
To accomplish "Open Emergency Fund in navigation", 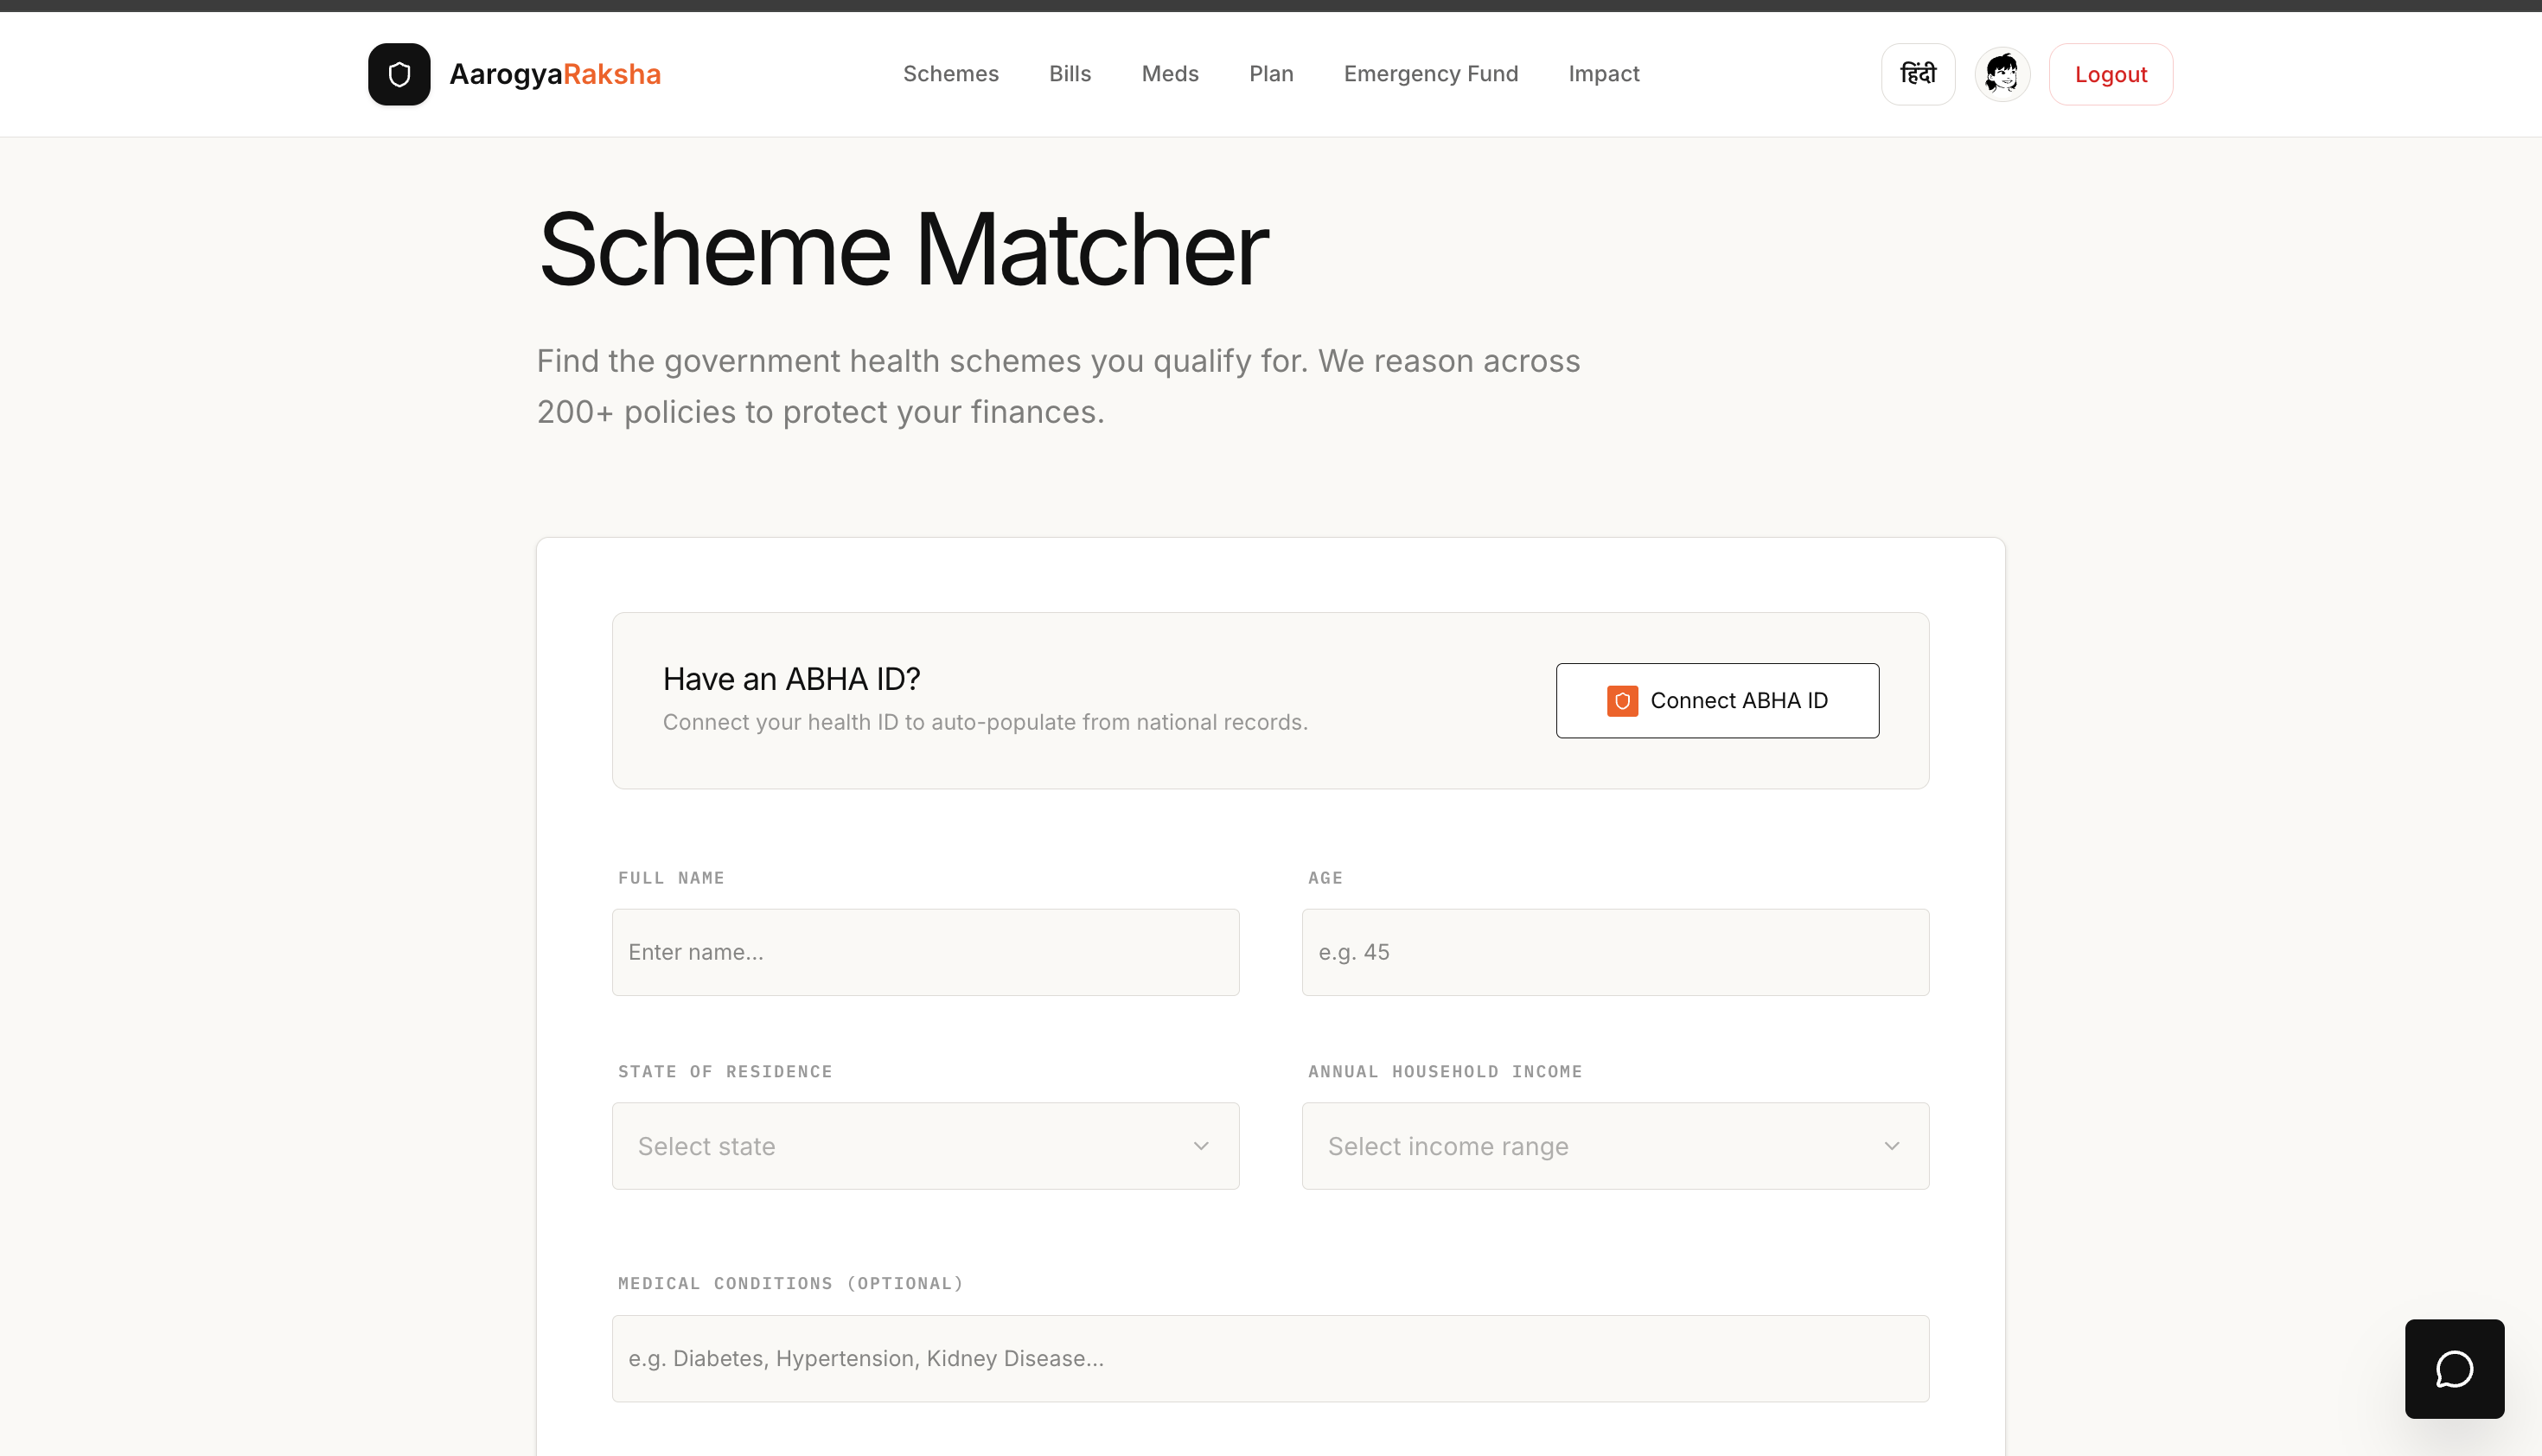I will [x=1430, y=74].
